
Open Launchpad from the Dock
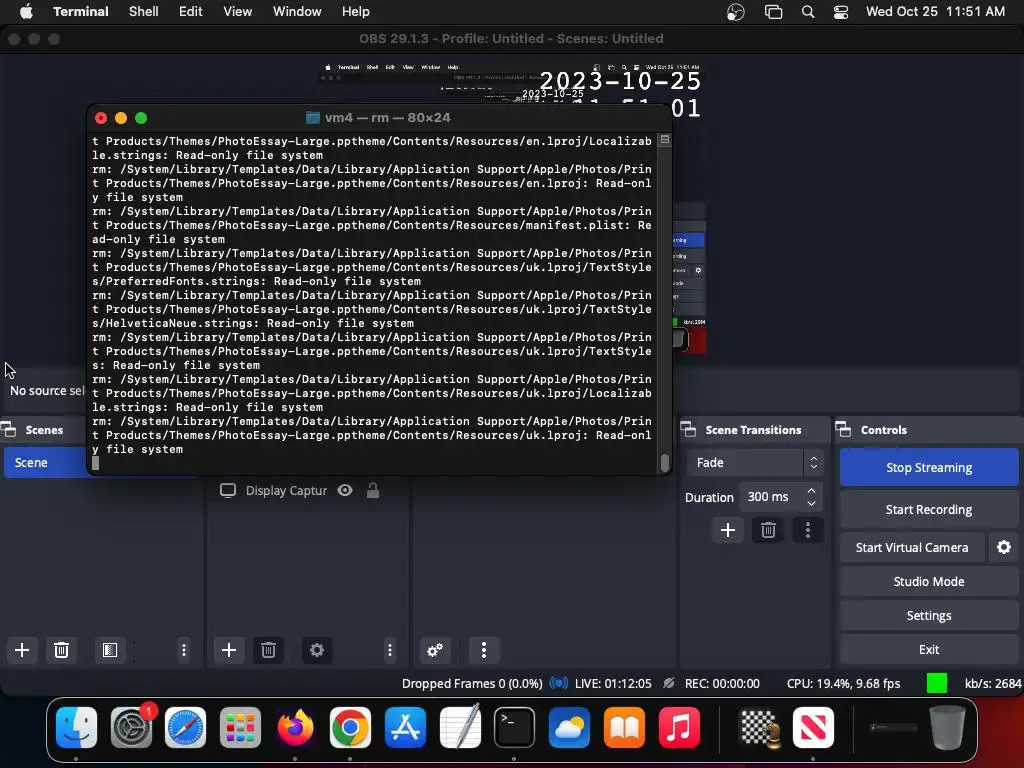[240, 727]
